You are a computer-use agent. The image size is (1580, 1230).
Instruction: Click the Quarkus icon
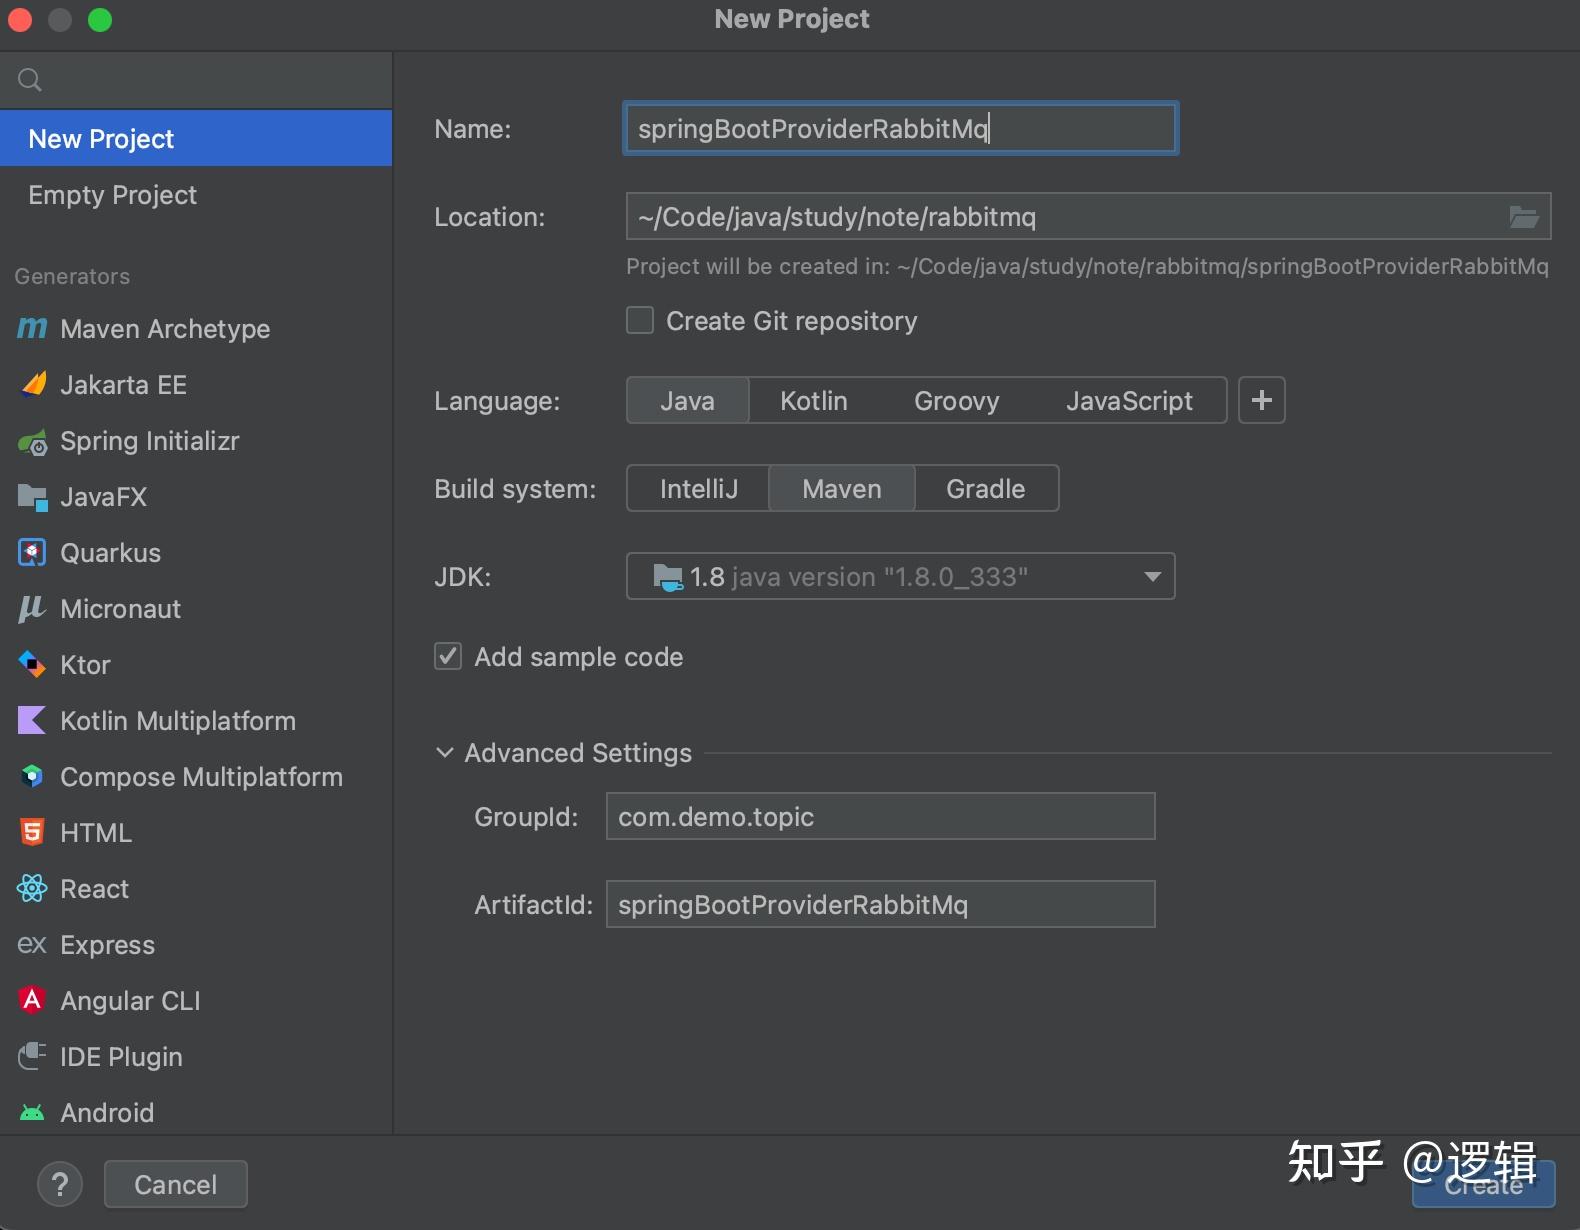(32, 552)
